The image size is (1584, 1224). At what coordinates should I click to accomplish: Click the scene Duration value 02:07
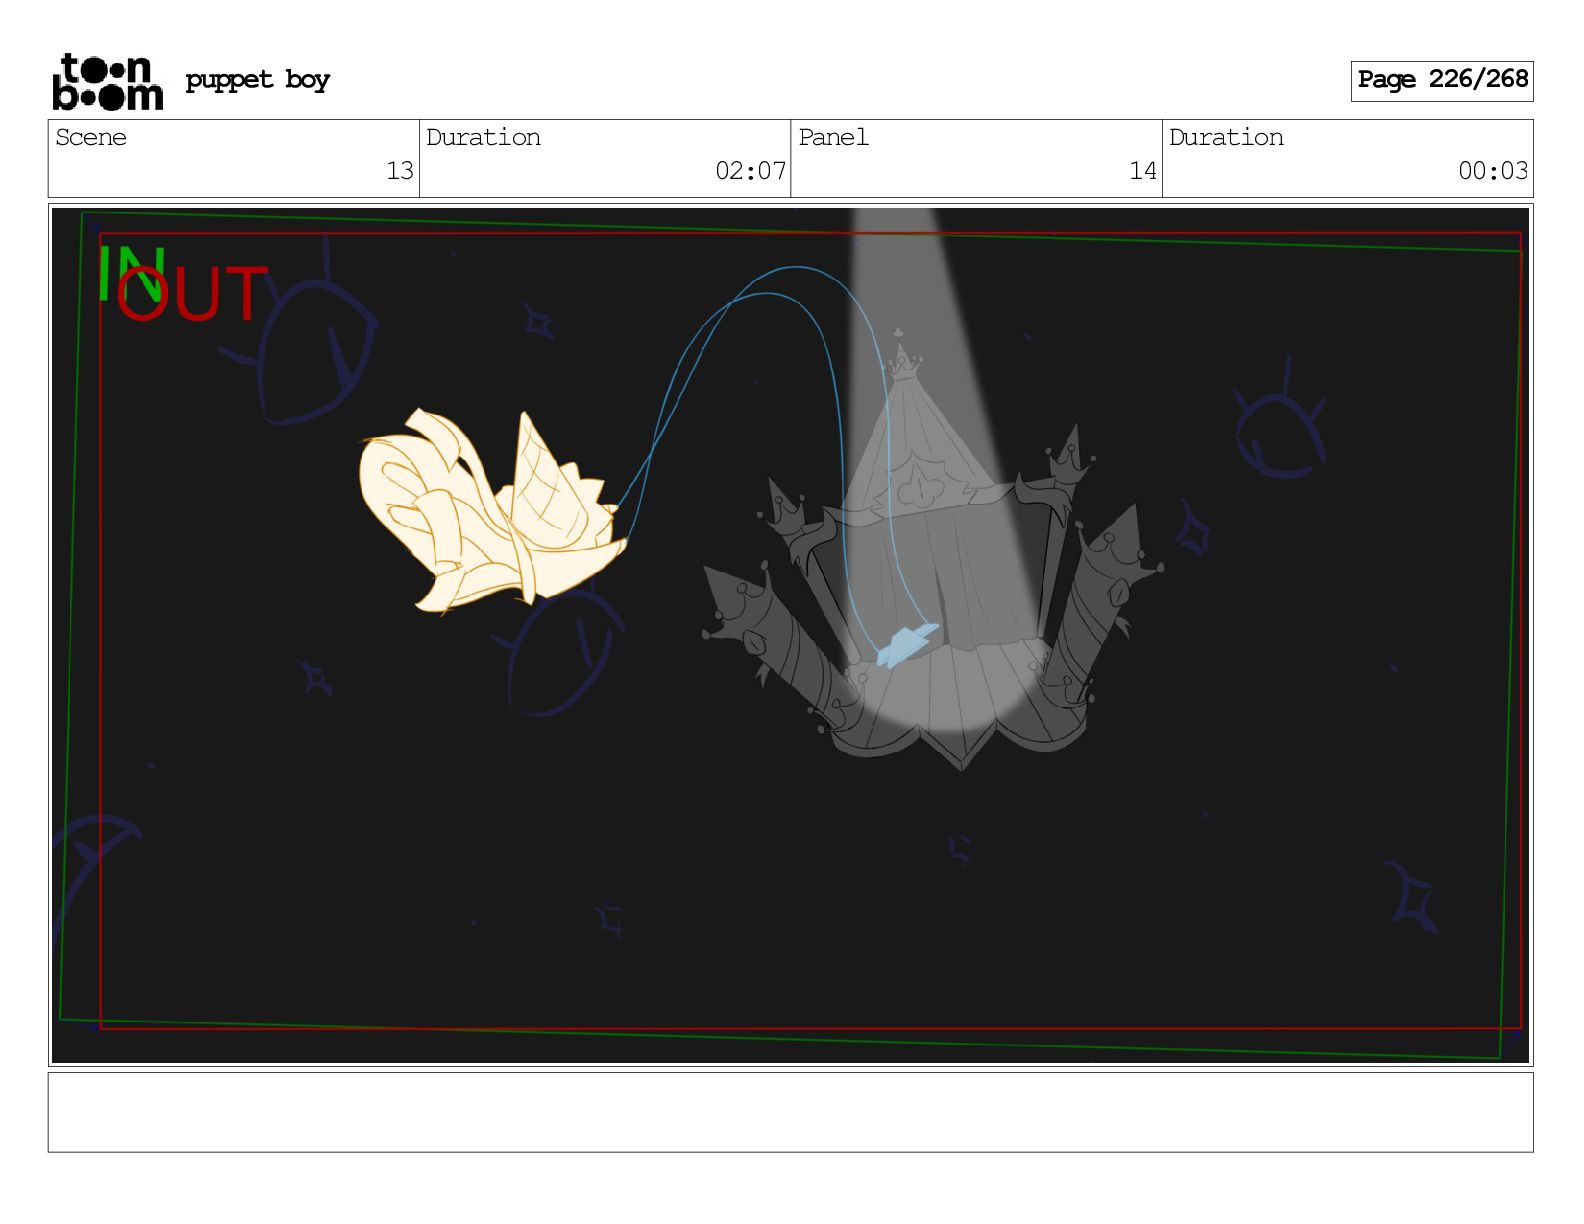point(750,171)
